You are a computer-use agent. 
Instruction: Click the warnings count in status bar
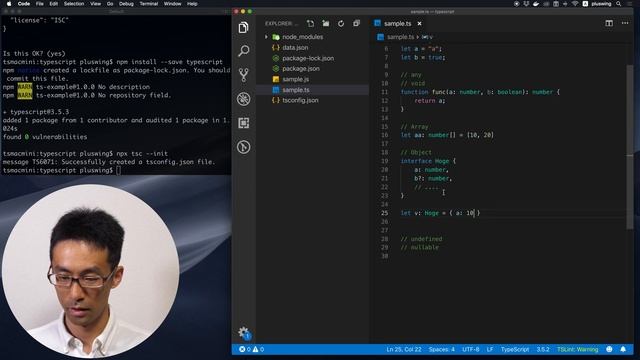[258, 349]
